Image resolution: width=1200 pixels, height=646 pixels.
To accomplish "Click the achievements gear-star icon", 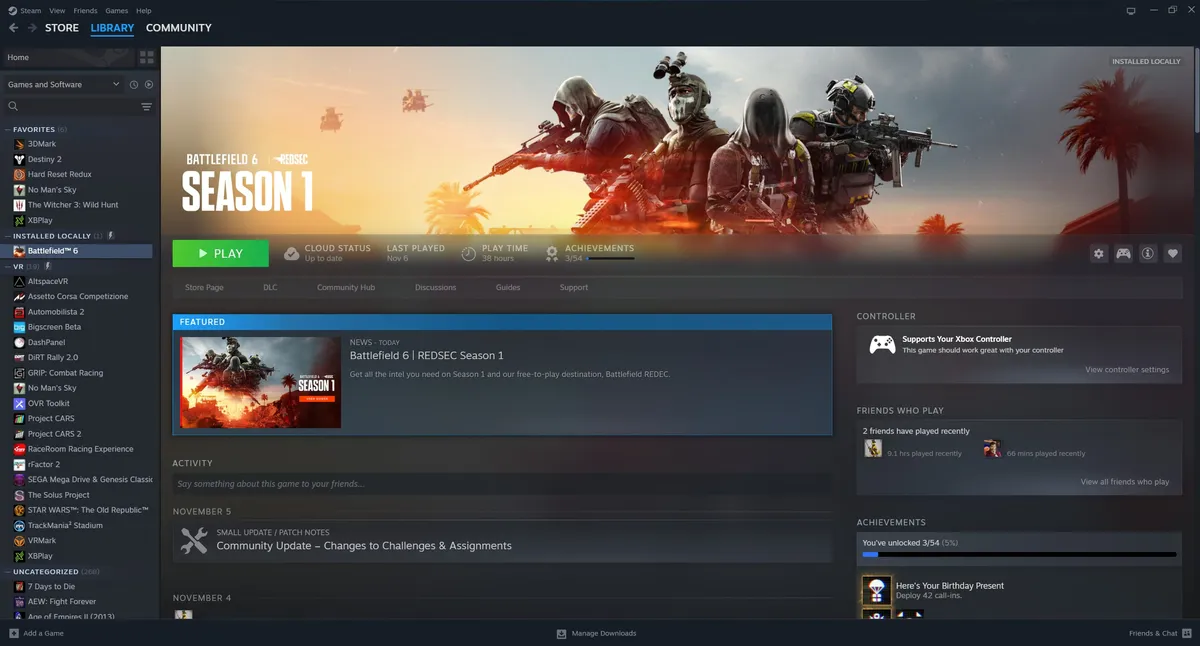I will pyautogui.click(x=552, y=253).
